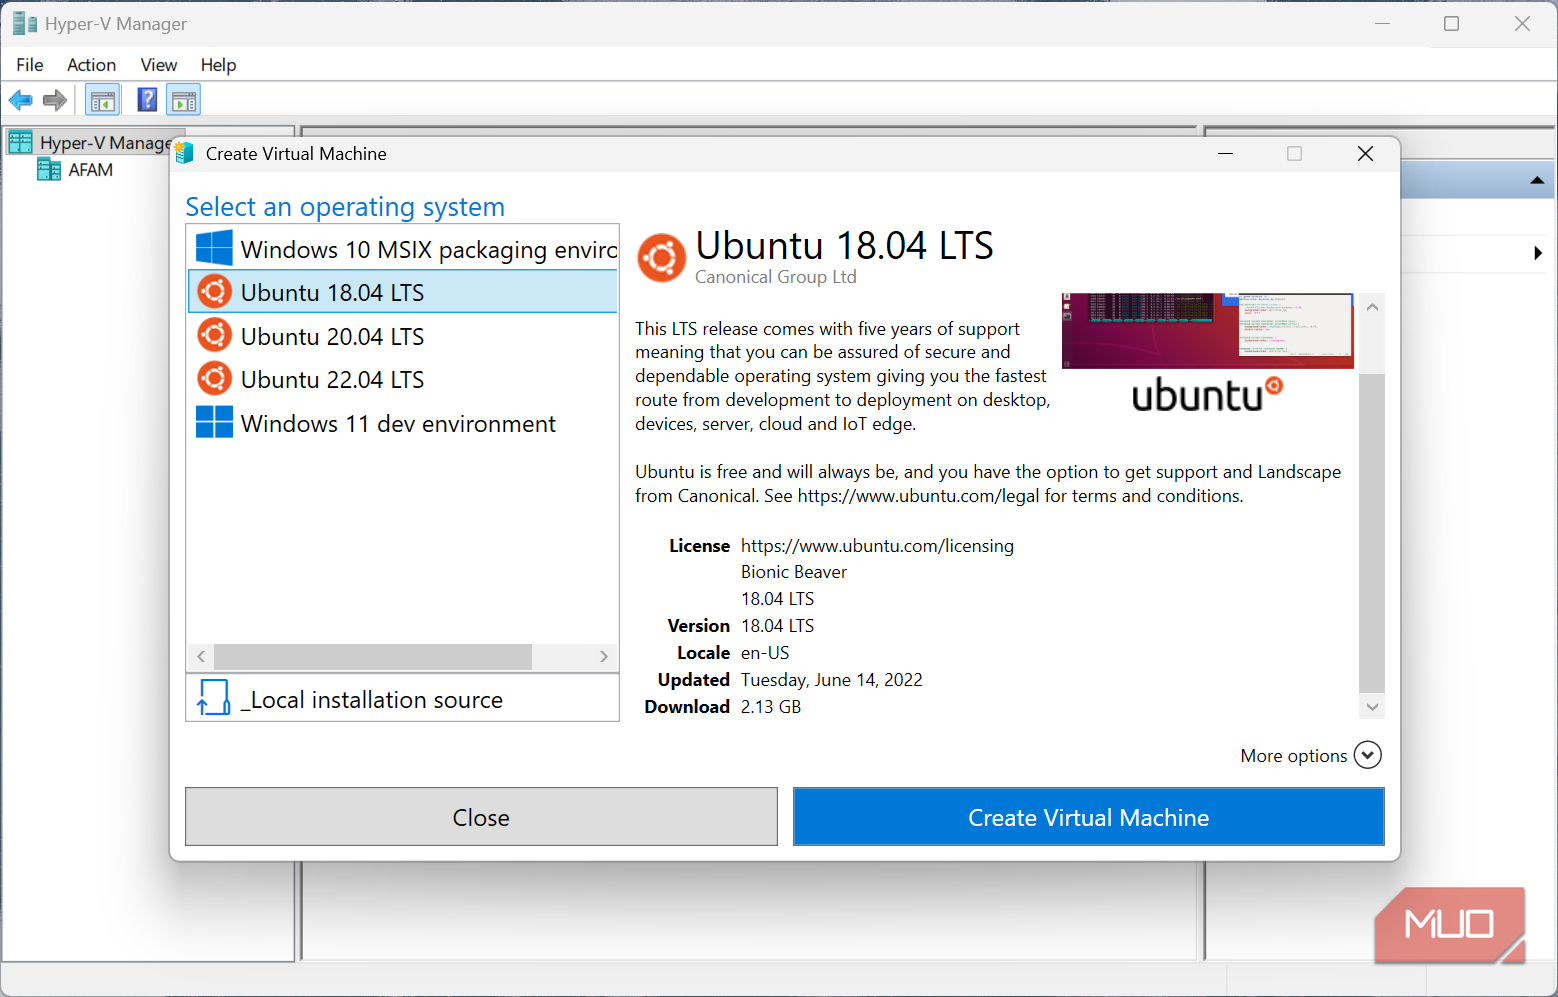Click the Ubuntu desktop screenshot thumbnail

coord(1208,331)
